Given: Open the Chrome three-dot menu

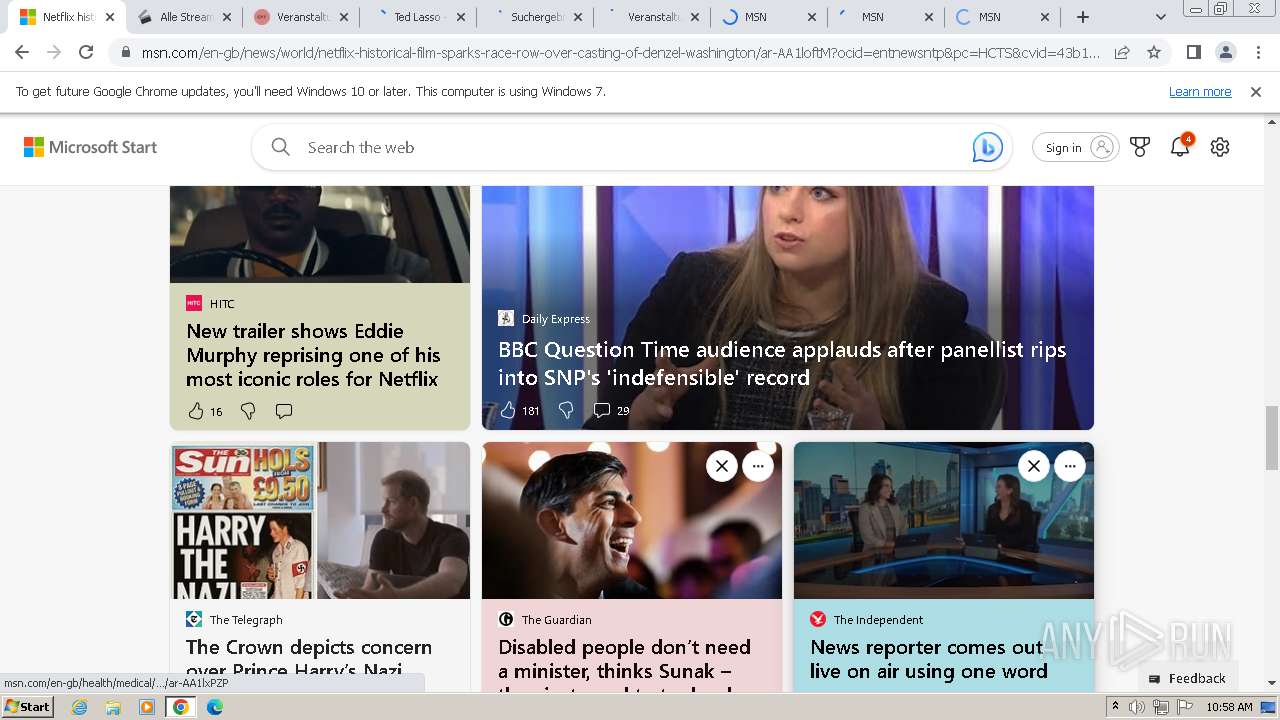Looking at the screenshot, I should click(x=1258, y=52).
